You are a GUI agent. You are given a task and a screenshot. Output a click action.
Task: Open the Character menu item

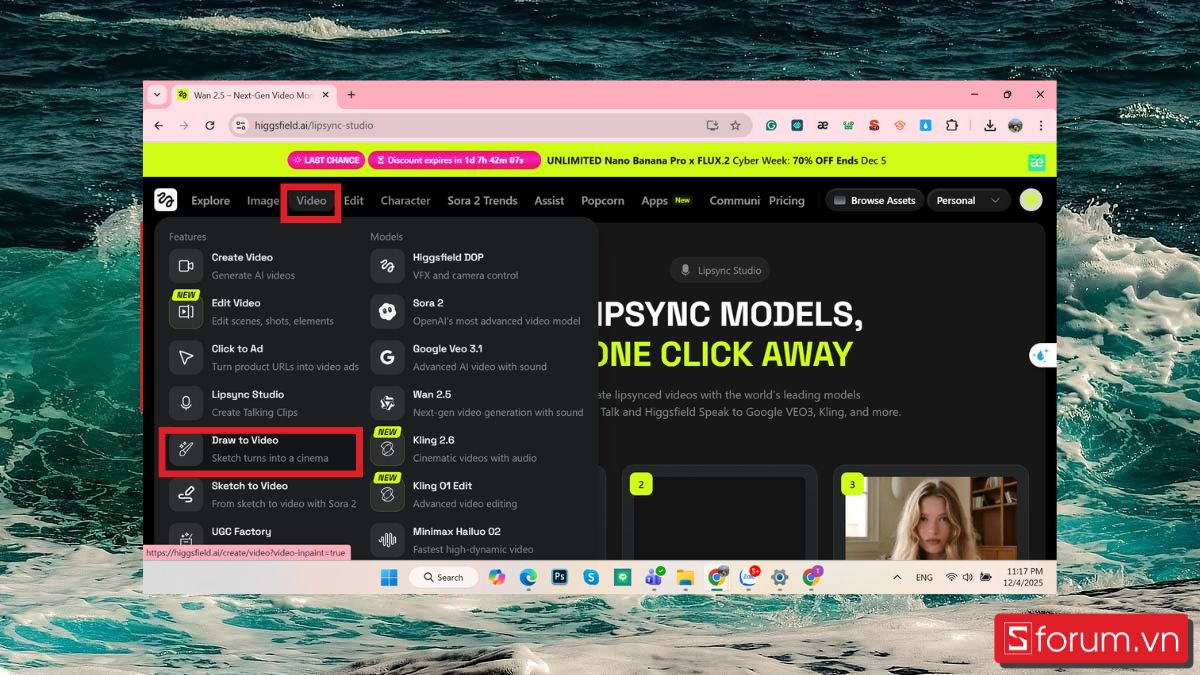tap(405, 201)
